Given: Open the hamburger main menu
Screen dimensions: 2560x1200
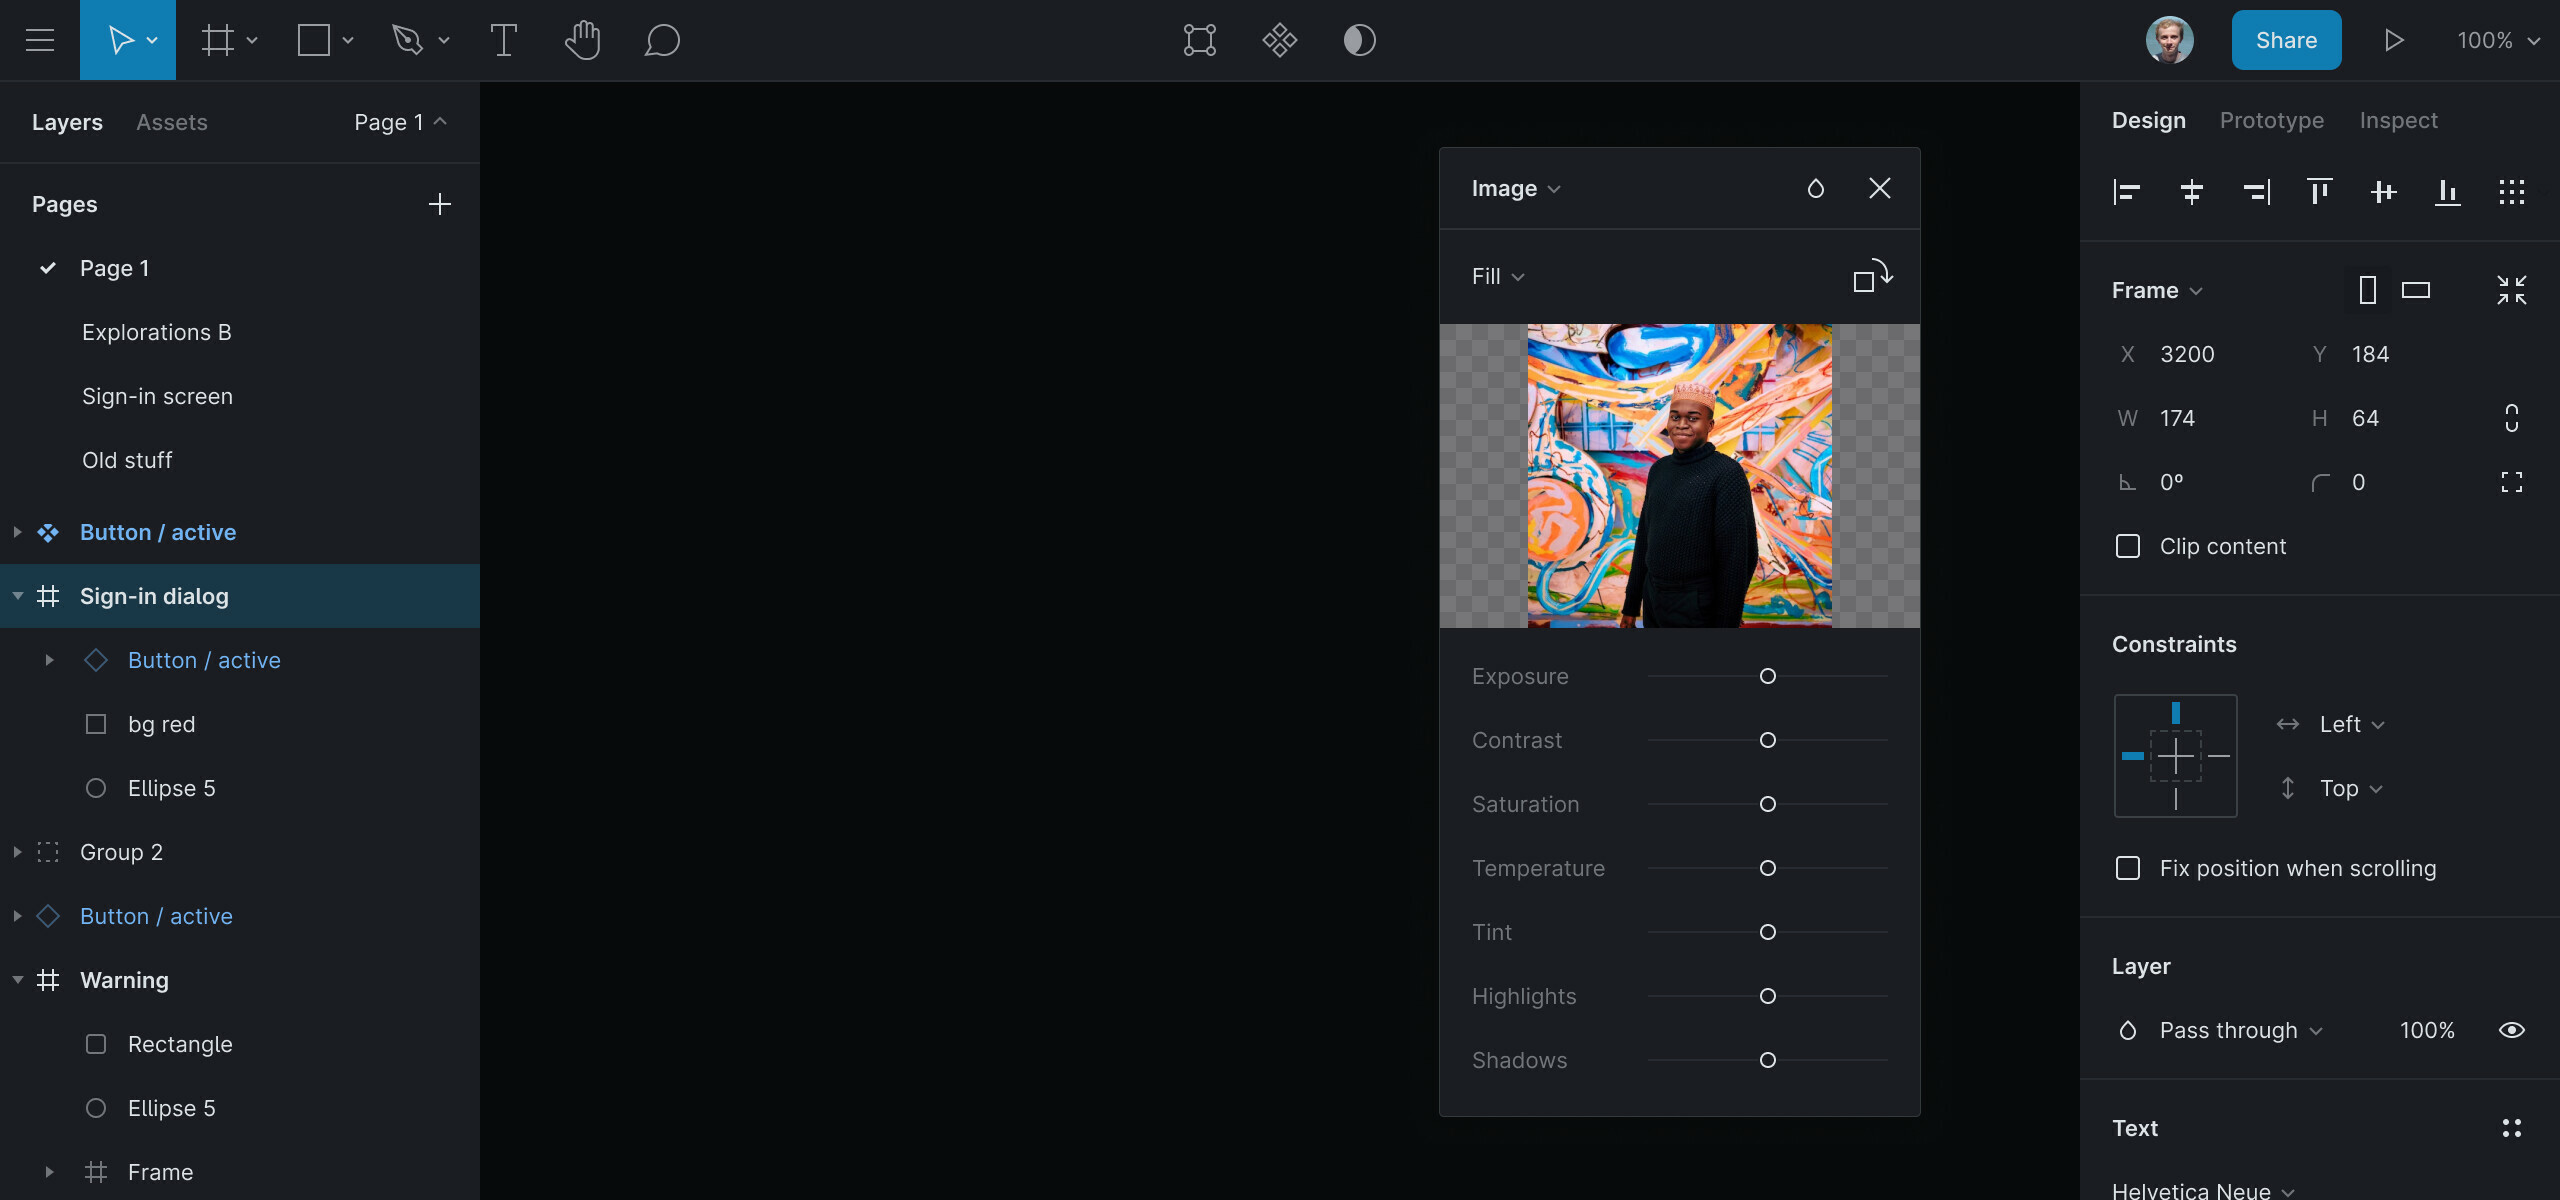Looking at the screenshot, I should (x=40, y=40).
